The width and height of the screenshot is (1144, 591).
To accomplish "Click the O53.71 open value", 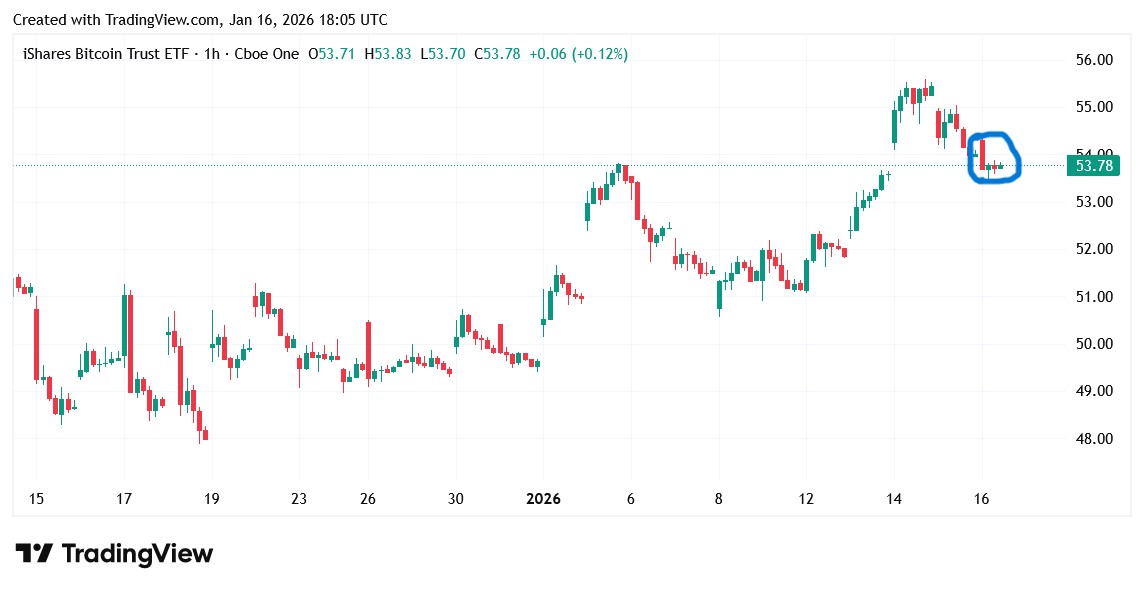I will click(331, 54).
